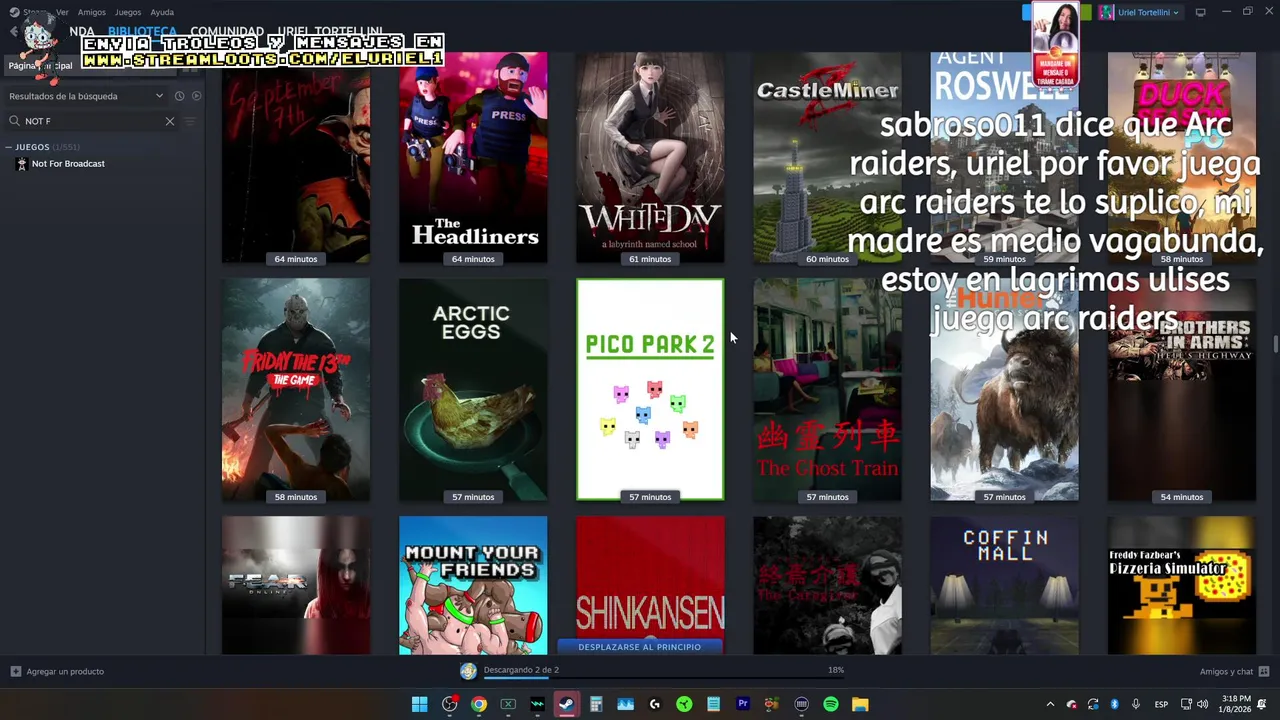Click the download manager icon at bottom
Image resolution: width=1280 pixels, height=720 pixels.
[468, 671]
